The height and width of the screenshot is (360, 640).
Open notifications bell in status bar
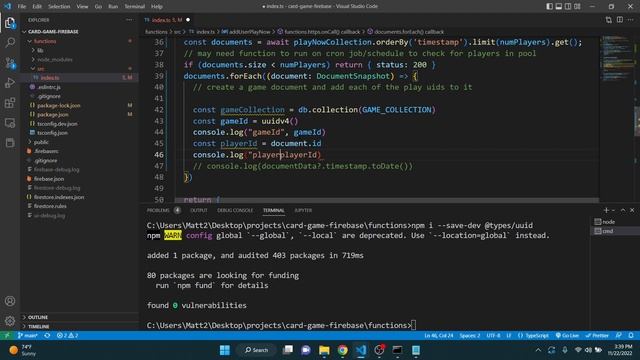[x=631, y=336]
